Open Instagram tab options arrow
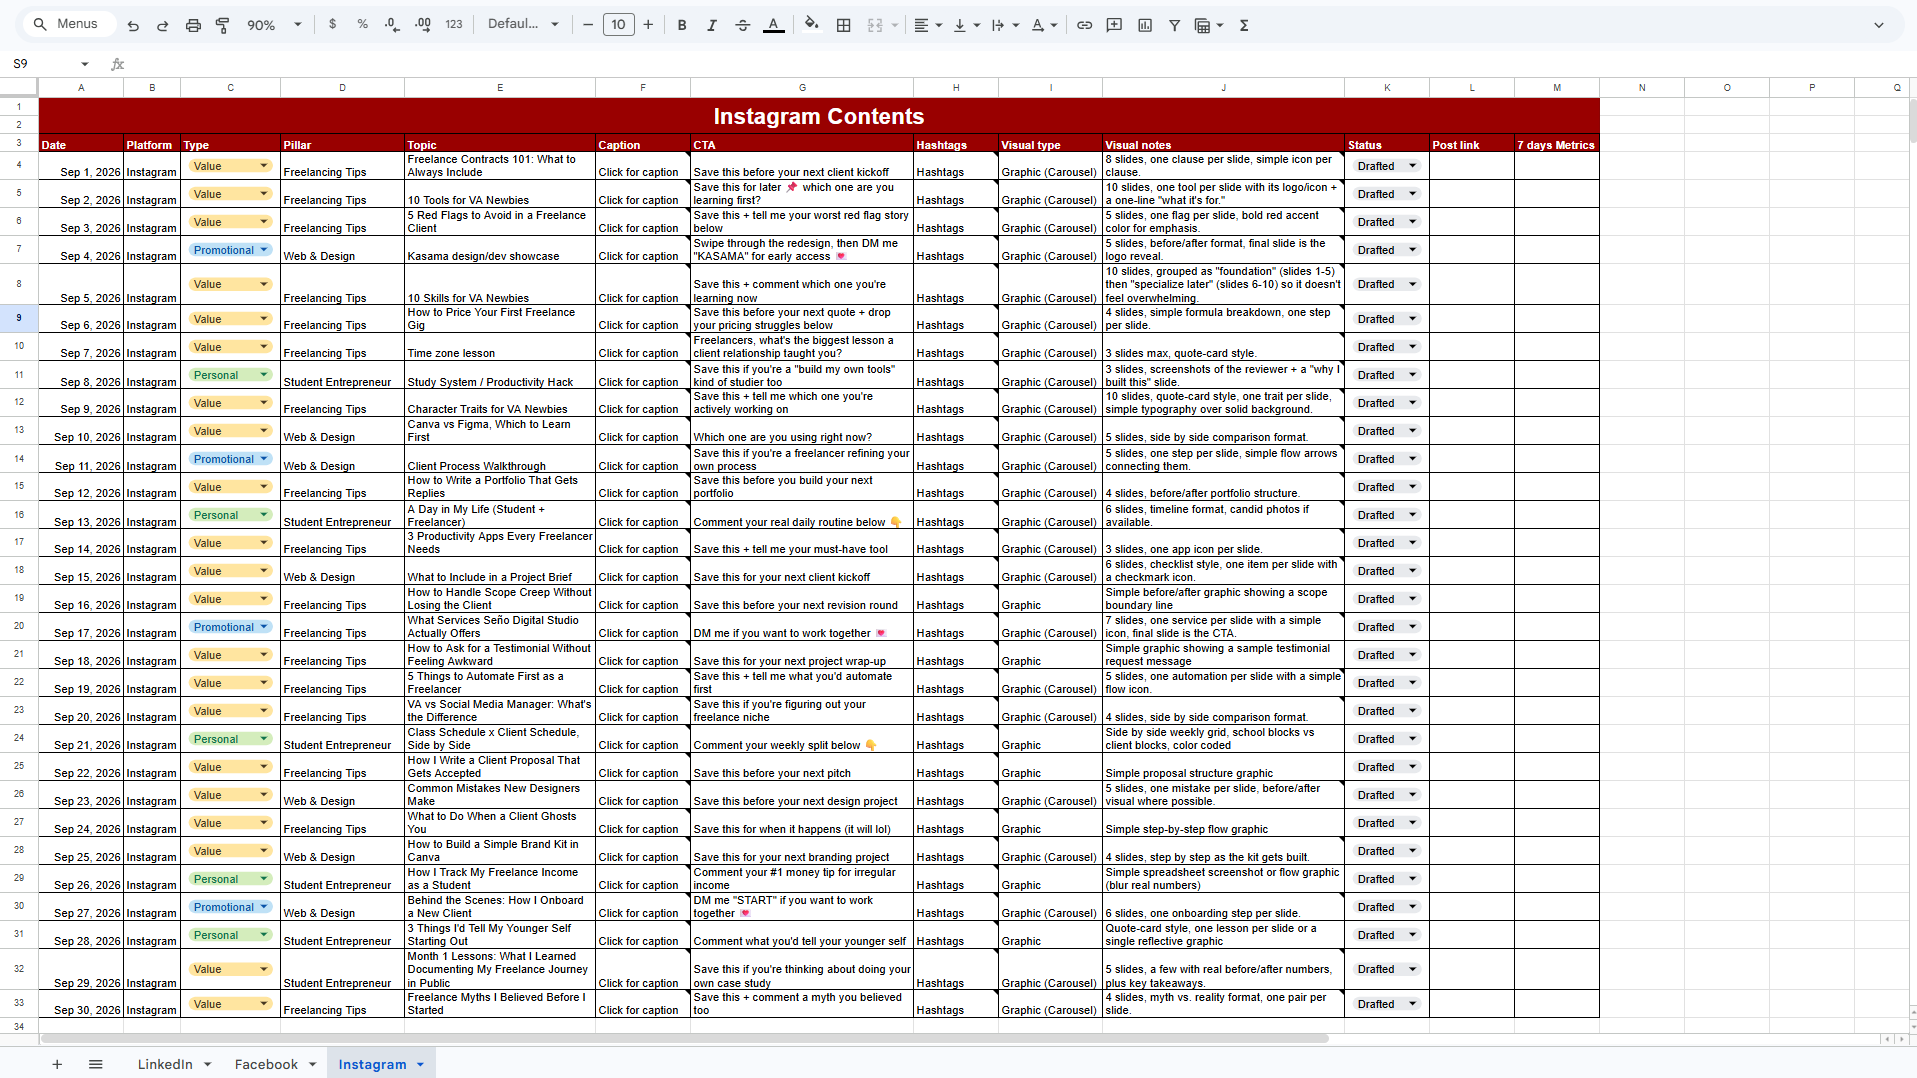 [420, 1064]
